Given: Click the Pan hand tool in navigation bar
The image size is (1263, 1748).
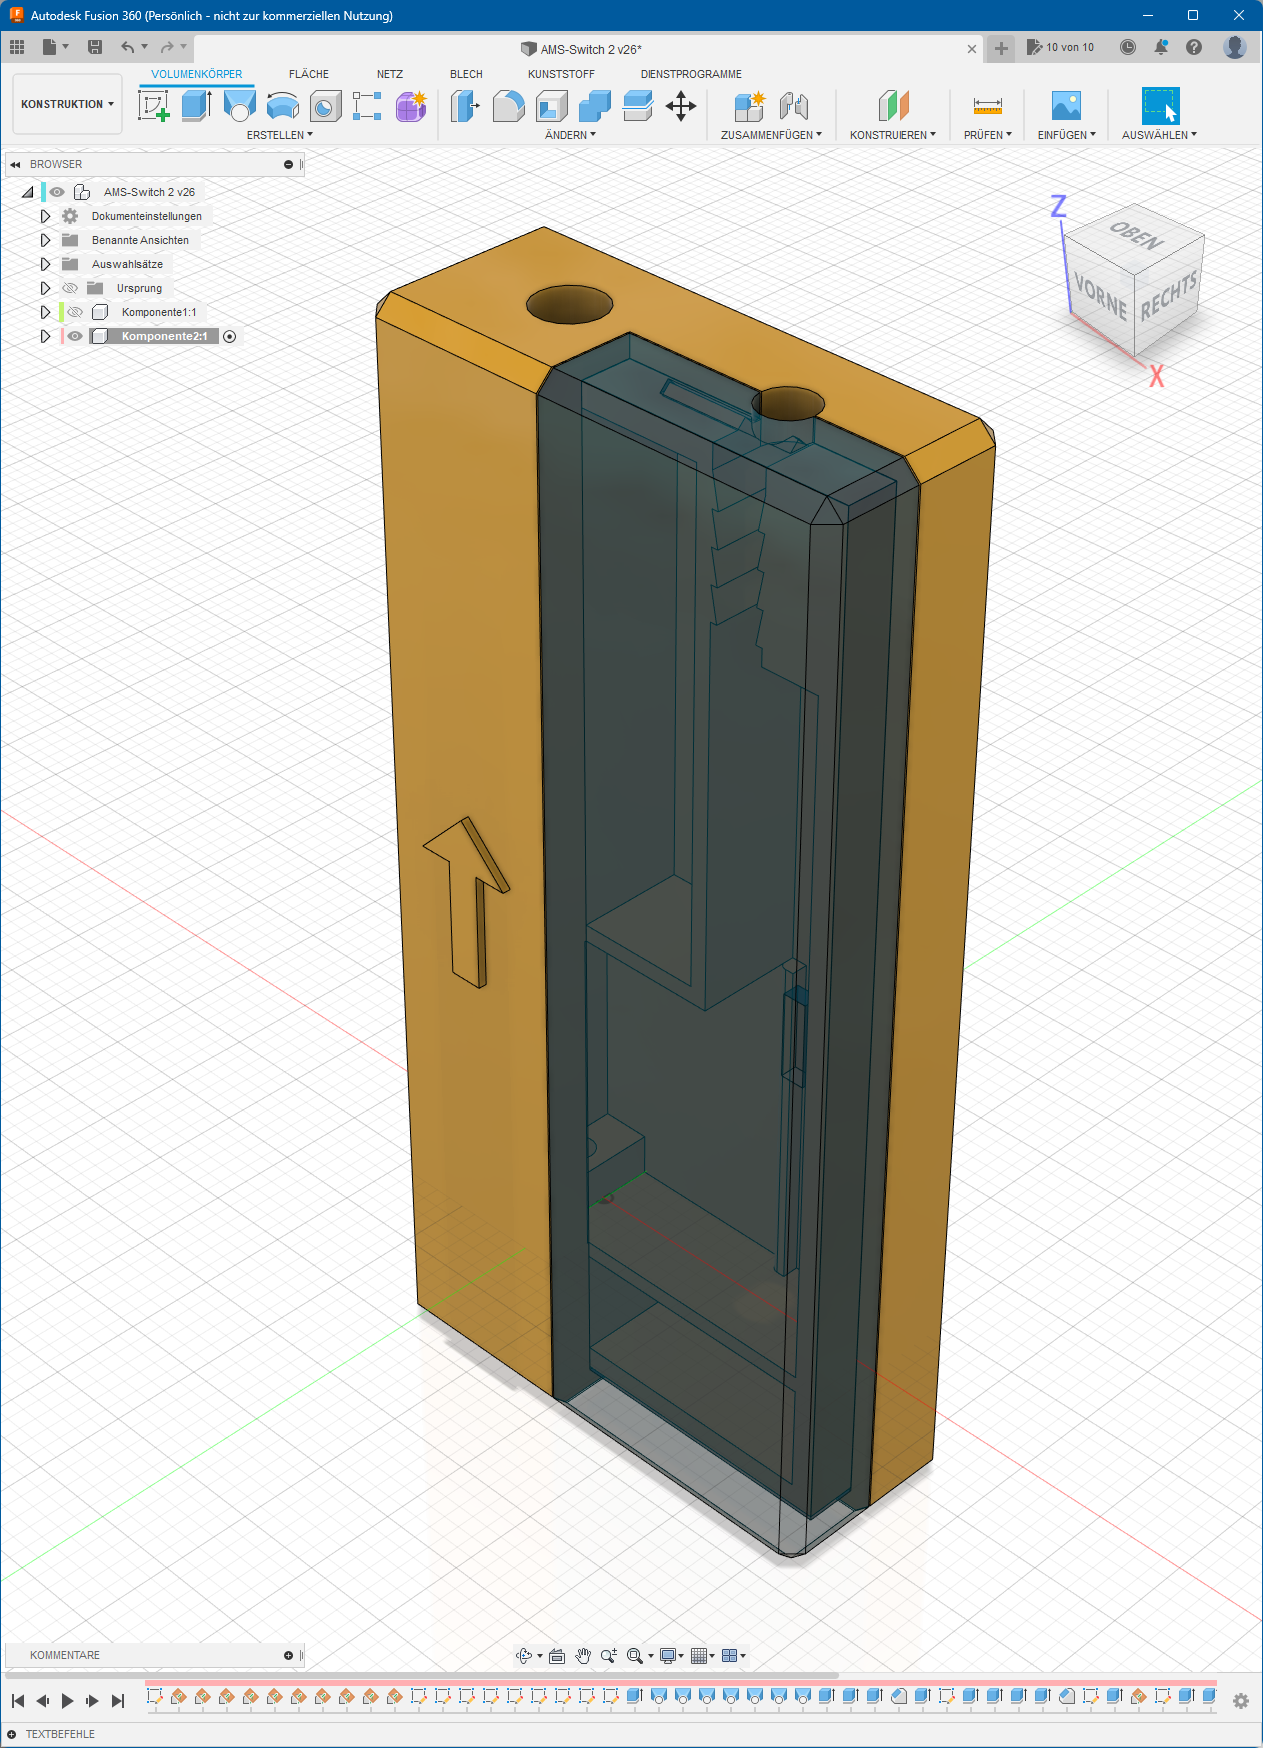Looking at the screenshot, I should (x=583, y=1656).
